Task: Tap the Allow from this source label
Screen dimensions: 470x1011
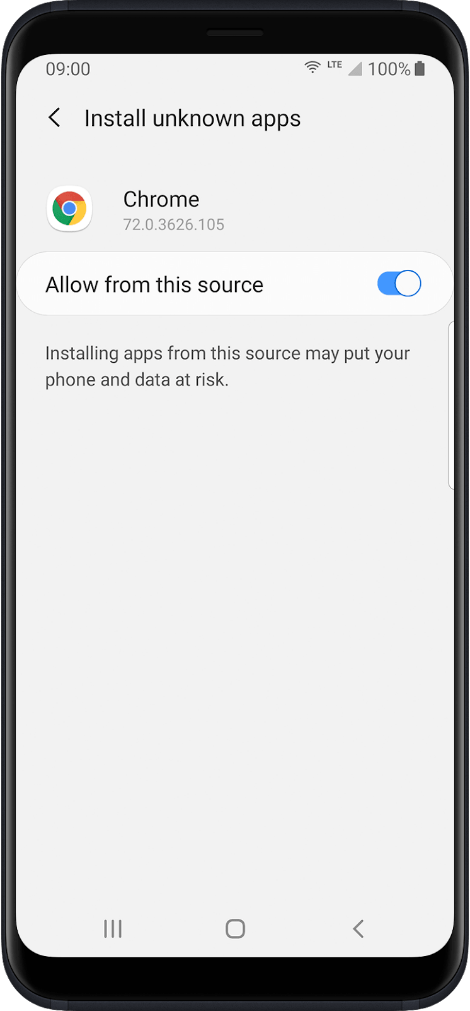Action: [154, 284]
